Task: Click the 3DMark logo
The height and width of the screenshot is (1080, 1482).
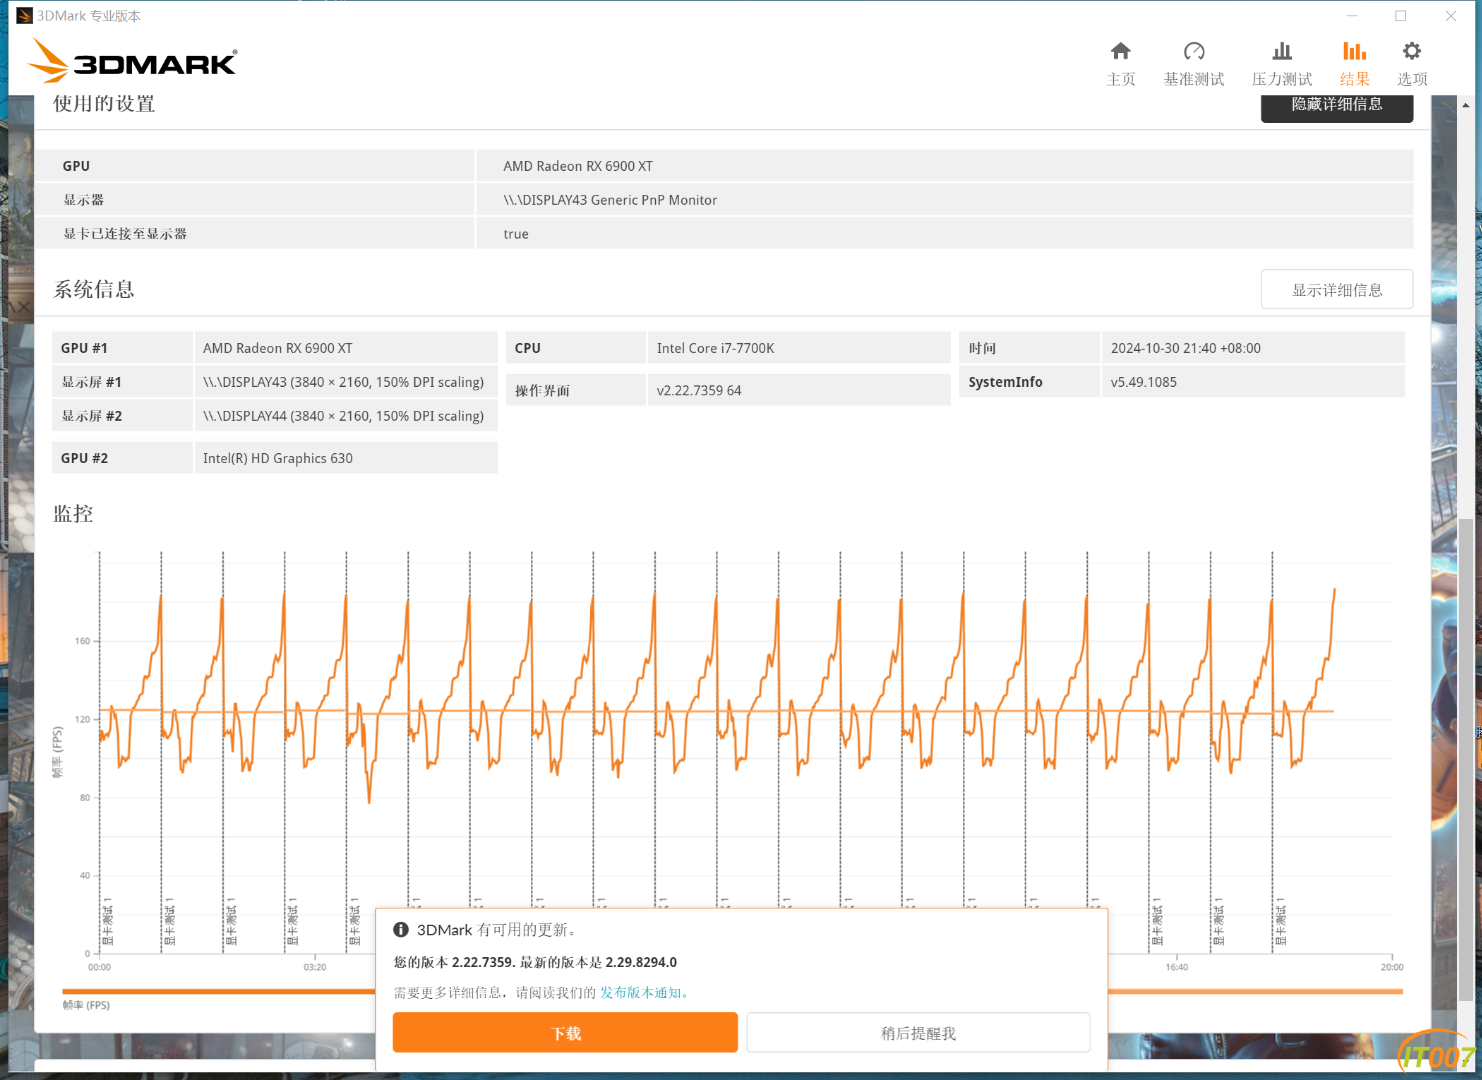Action: point(133,60)
